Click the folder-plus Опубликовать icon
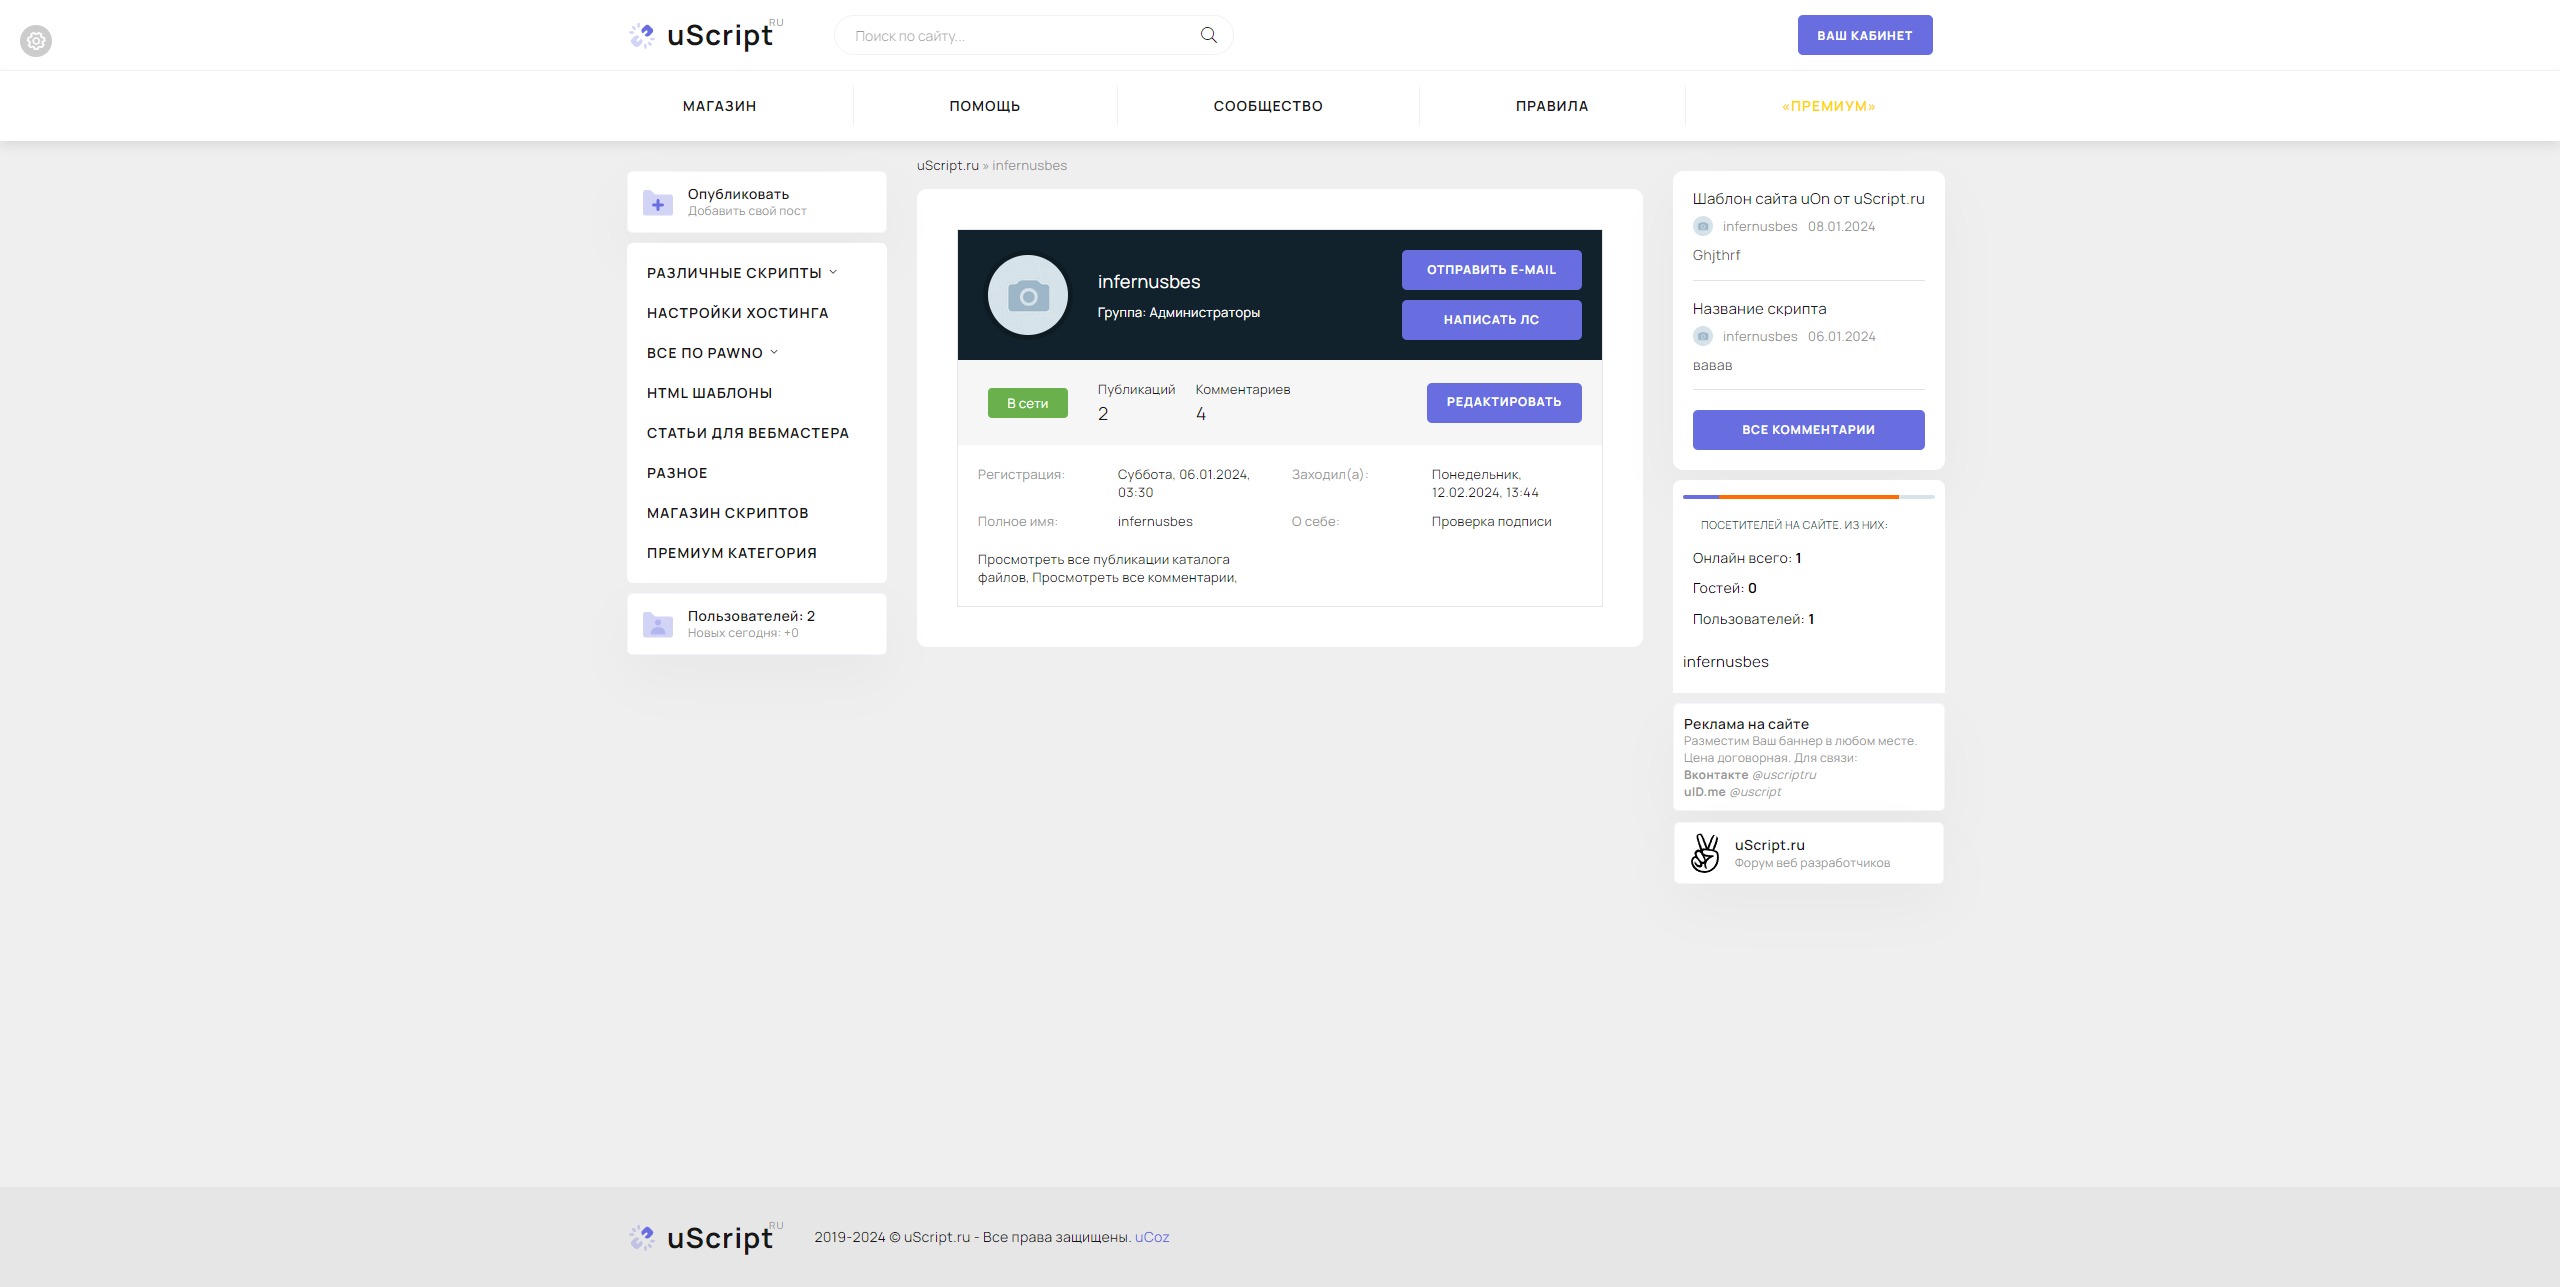This screenshot has width=2560, height=1287. coord(657,202)
